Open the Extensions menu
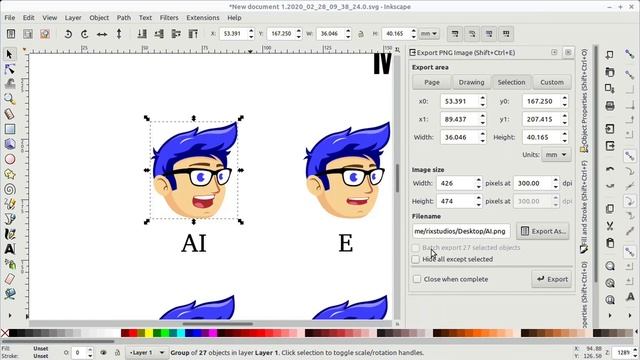The width and height of the screenshot is (640, 360). [x=203, y=18]
